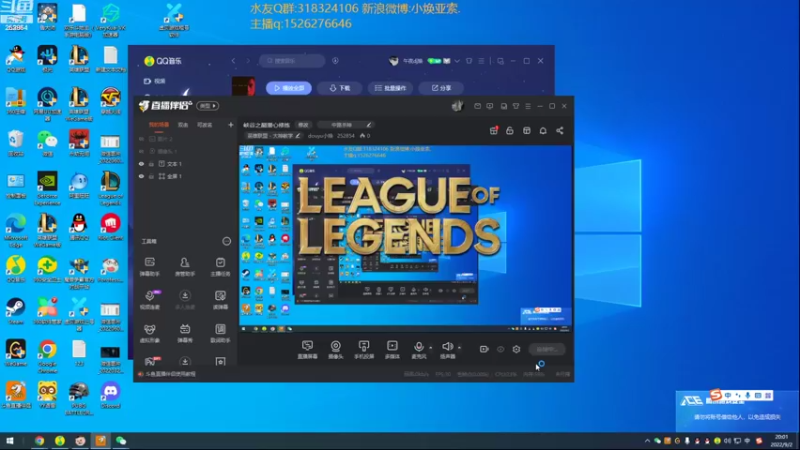Viewport: 800px width, 450px height.
Task: Click the unlock icon in stream toolbar
Action: (x=510, y=131)
